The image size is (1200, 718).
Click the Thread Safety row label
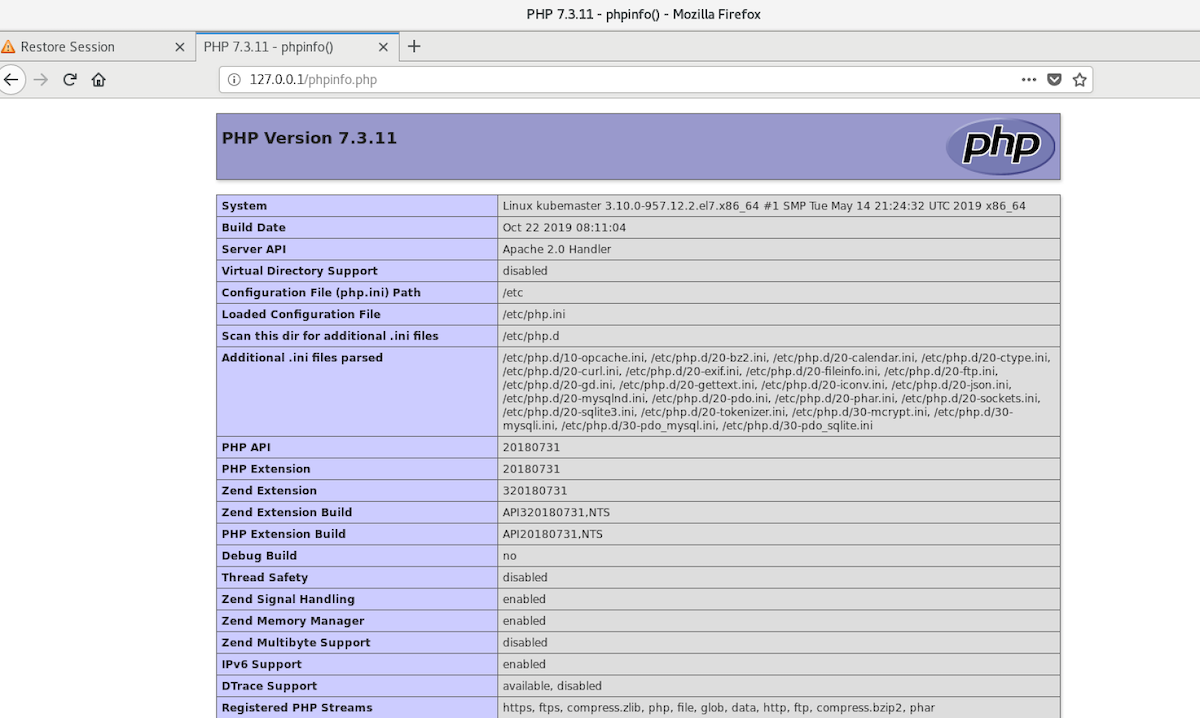pyautogui.click(x=265, y=577)
